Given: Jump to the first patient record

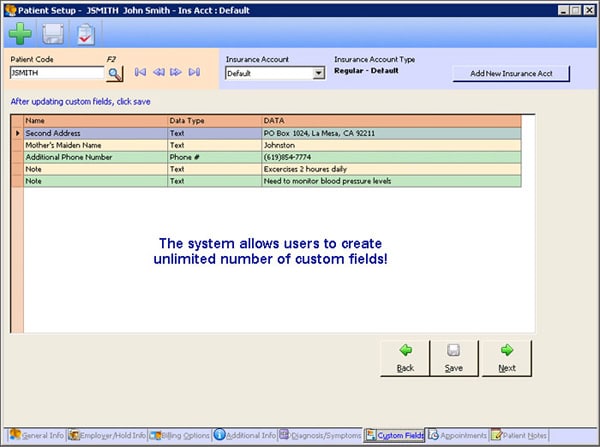Looking at the screenshot, I should pyautogui.click(x=140, y=72).
